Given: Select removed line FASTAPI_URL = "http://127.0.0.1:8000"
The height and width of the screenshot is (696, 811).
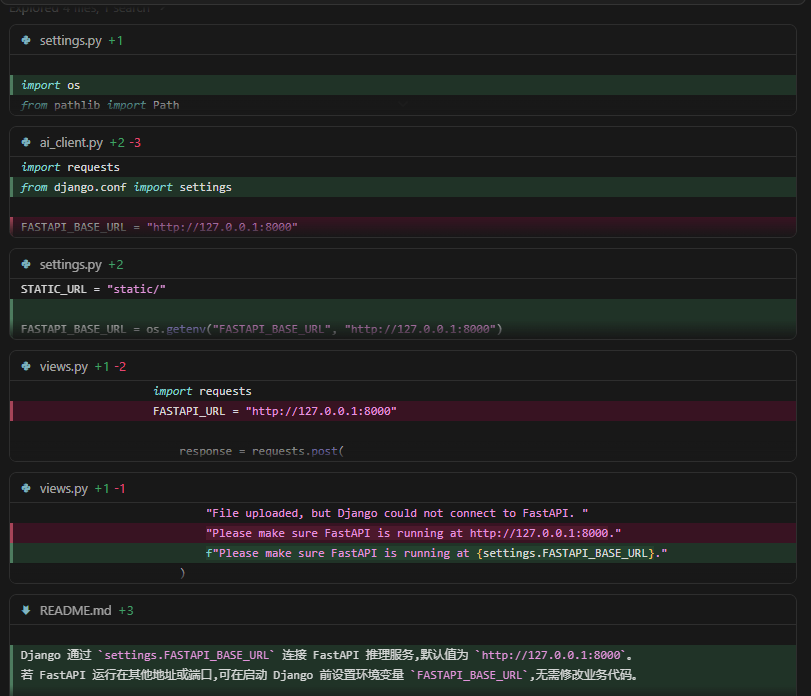Looking at the screenshot, I should point(403,411).
